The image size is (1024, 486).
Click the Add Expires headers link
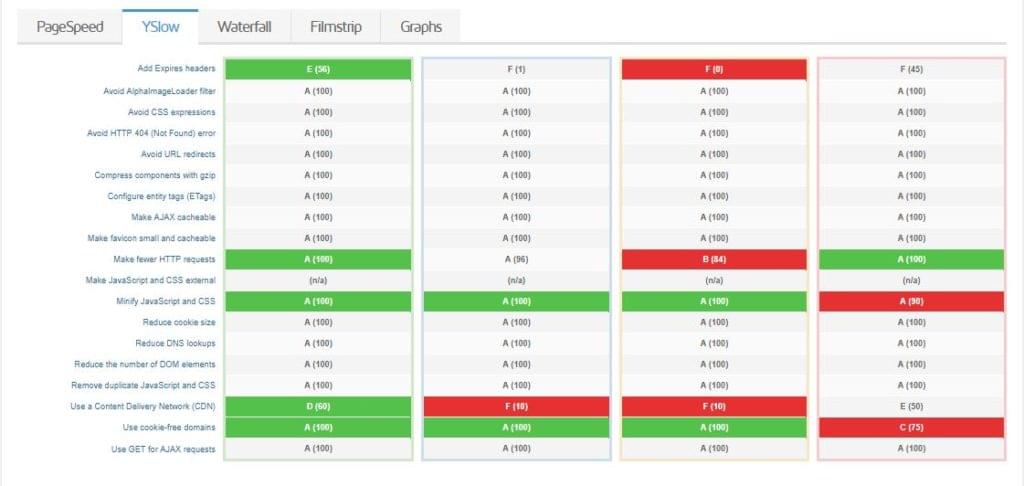tap(176, 69)
